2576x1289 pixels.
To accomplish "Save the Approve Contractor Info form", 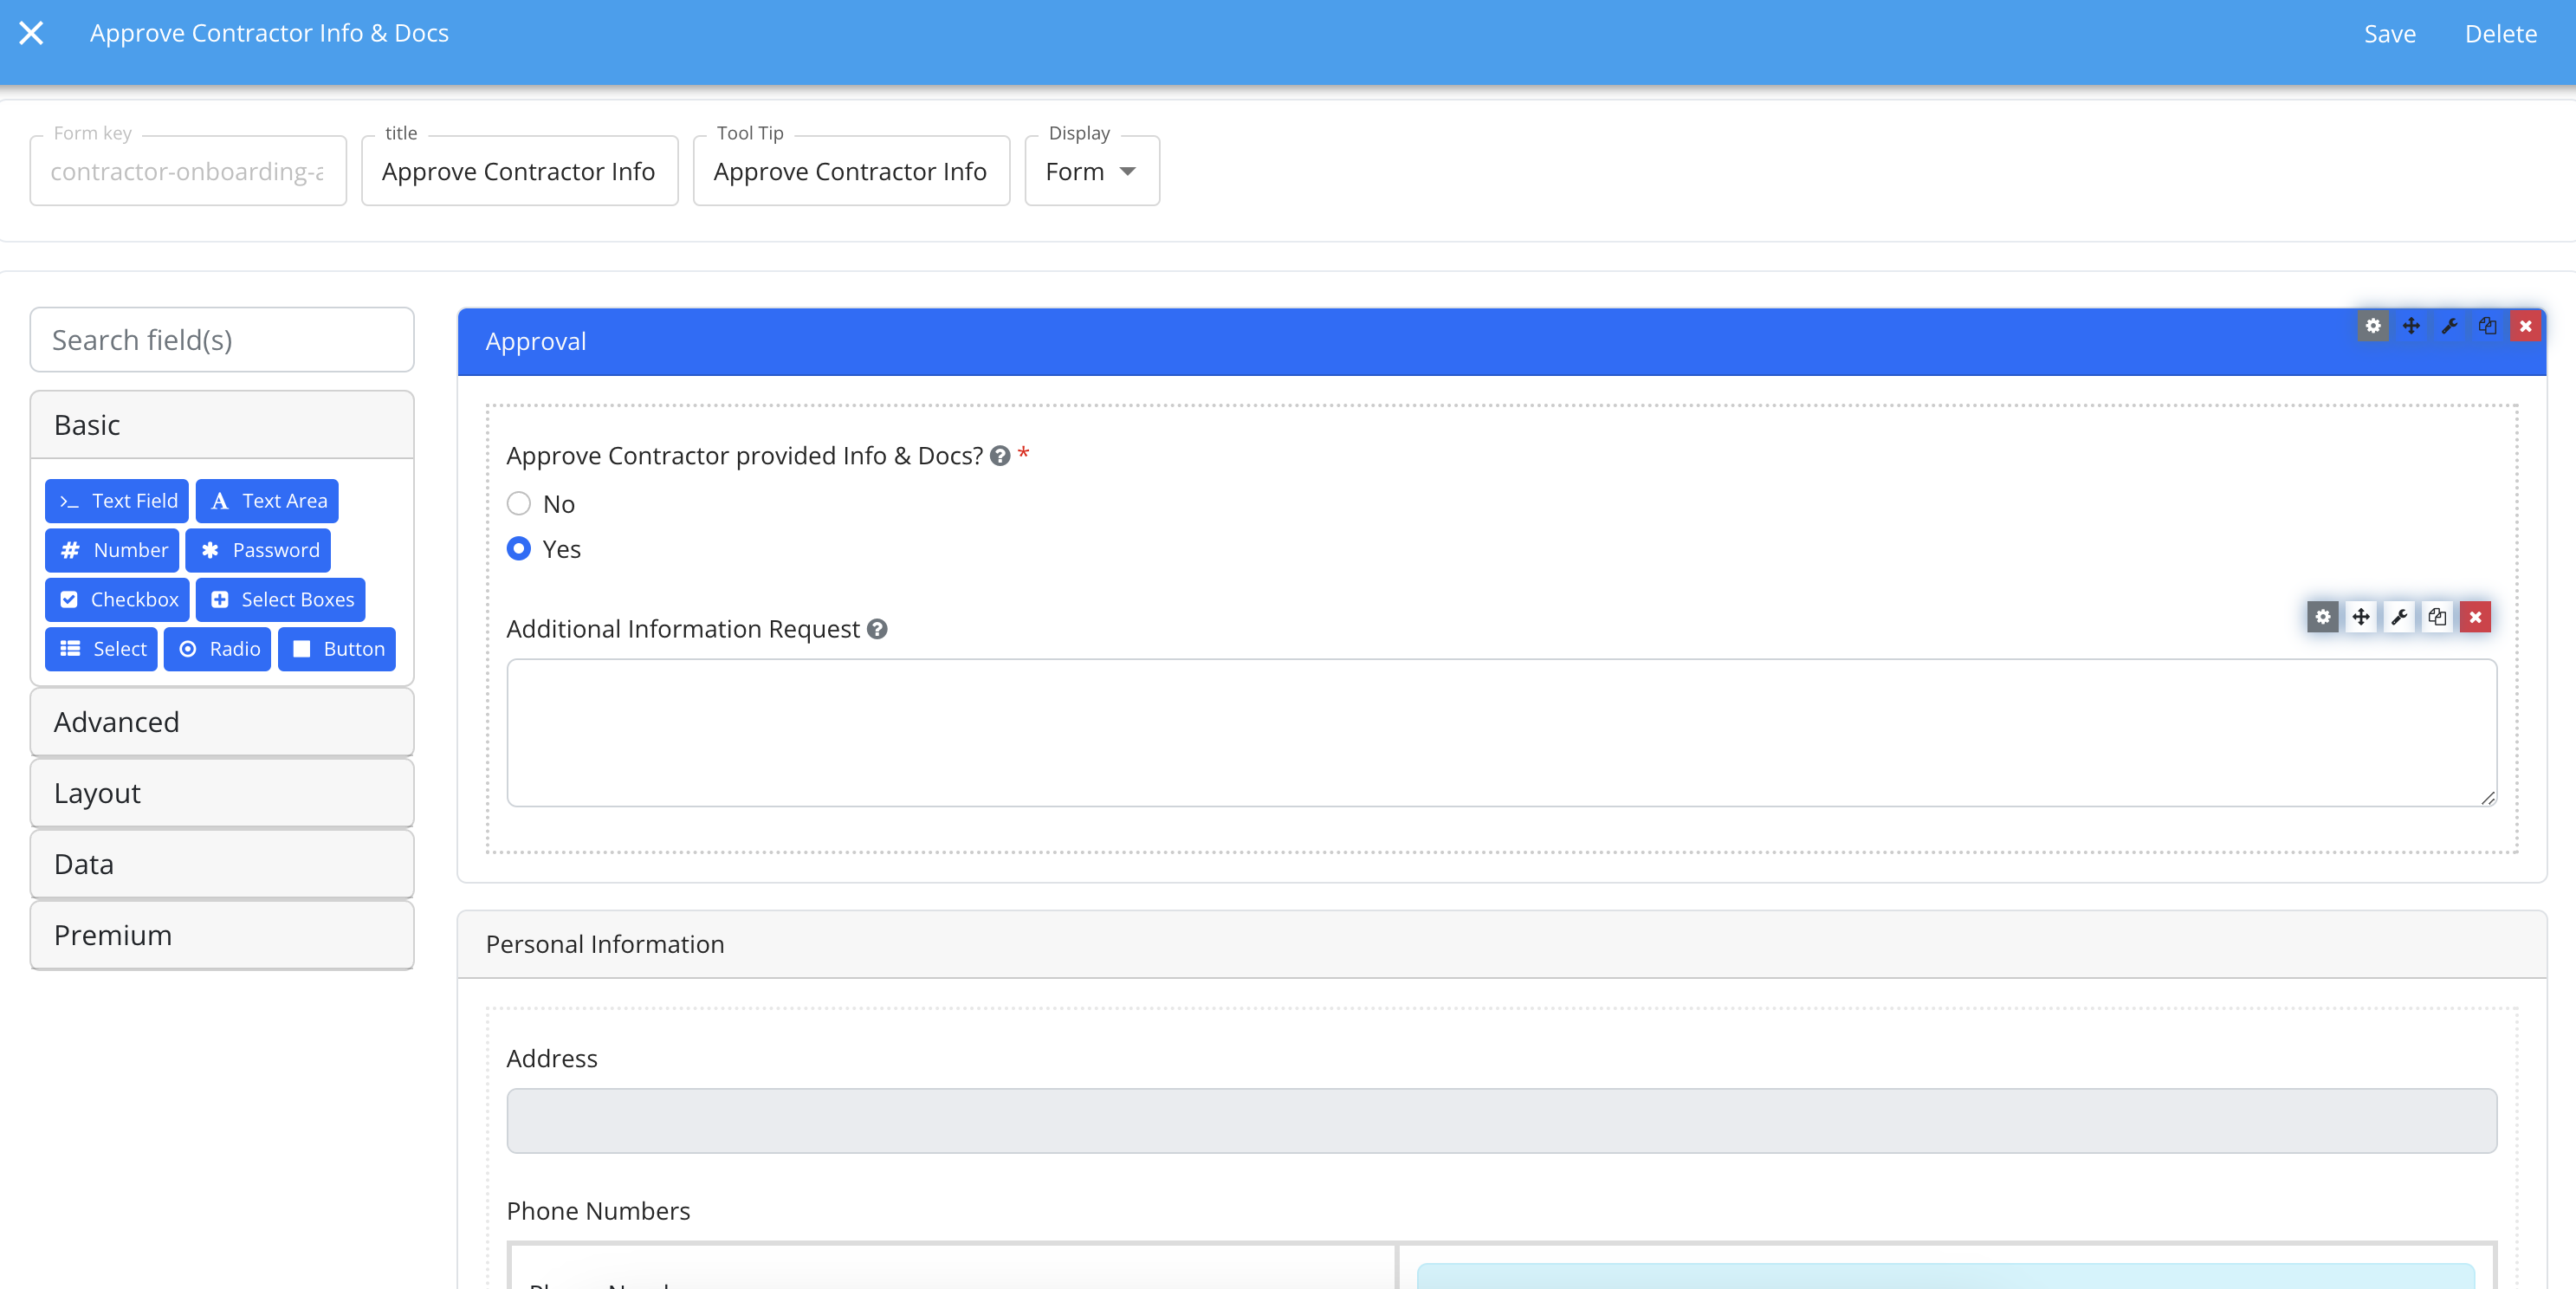I will 2390,33.
